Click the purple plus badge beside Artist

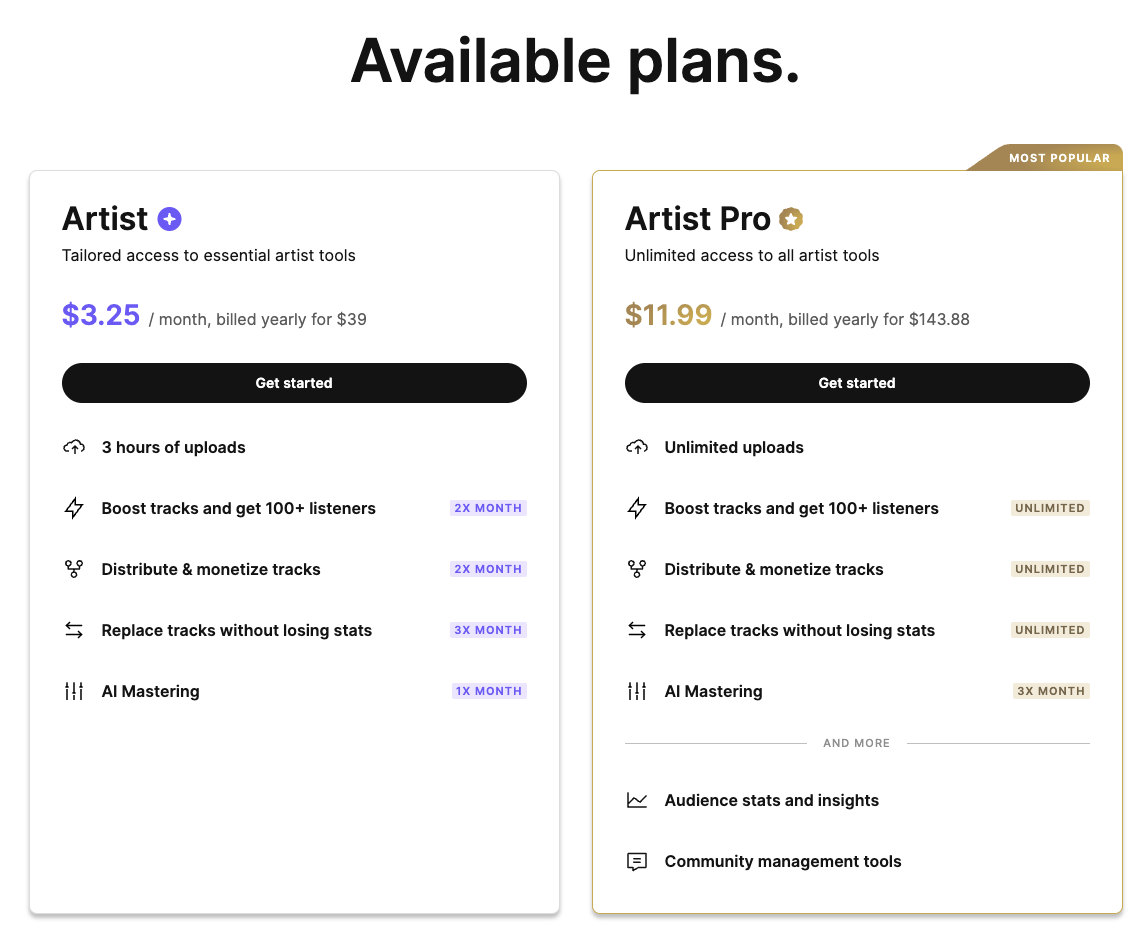pyautogui.click(x=170, y=219)
